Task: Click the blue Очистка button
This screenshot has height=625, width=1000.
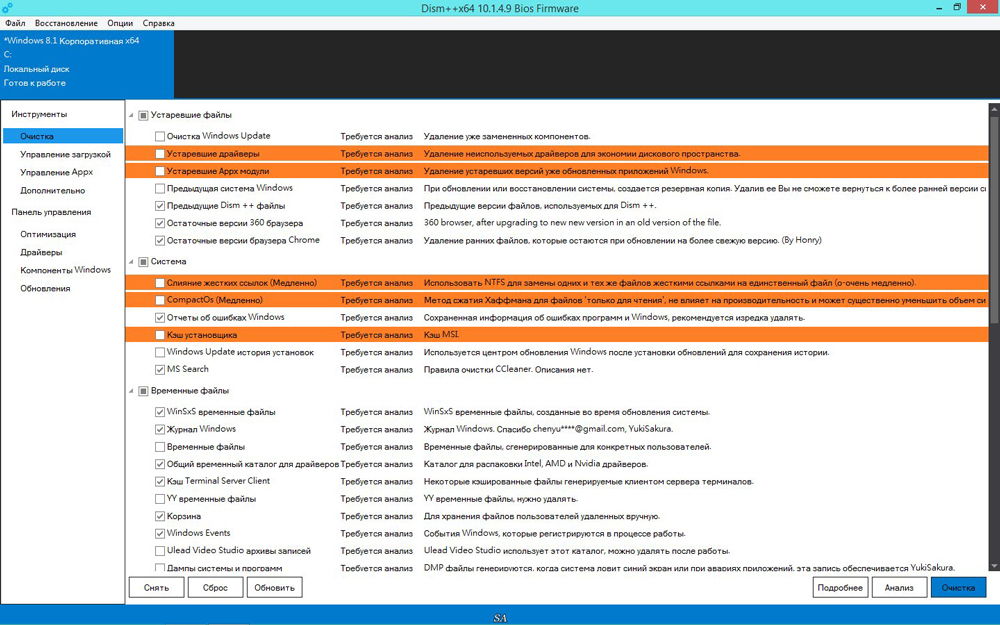Action: click(x=959, y=587)
